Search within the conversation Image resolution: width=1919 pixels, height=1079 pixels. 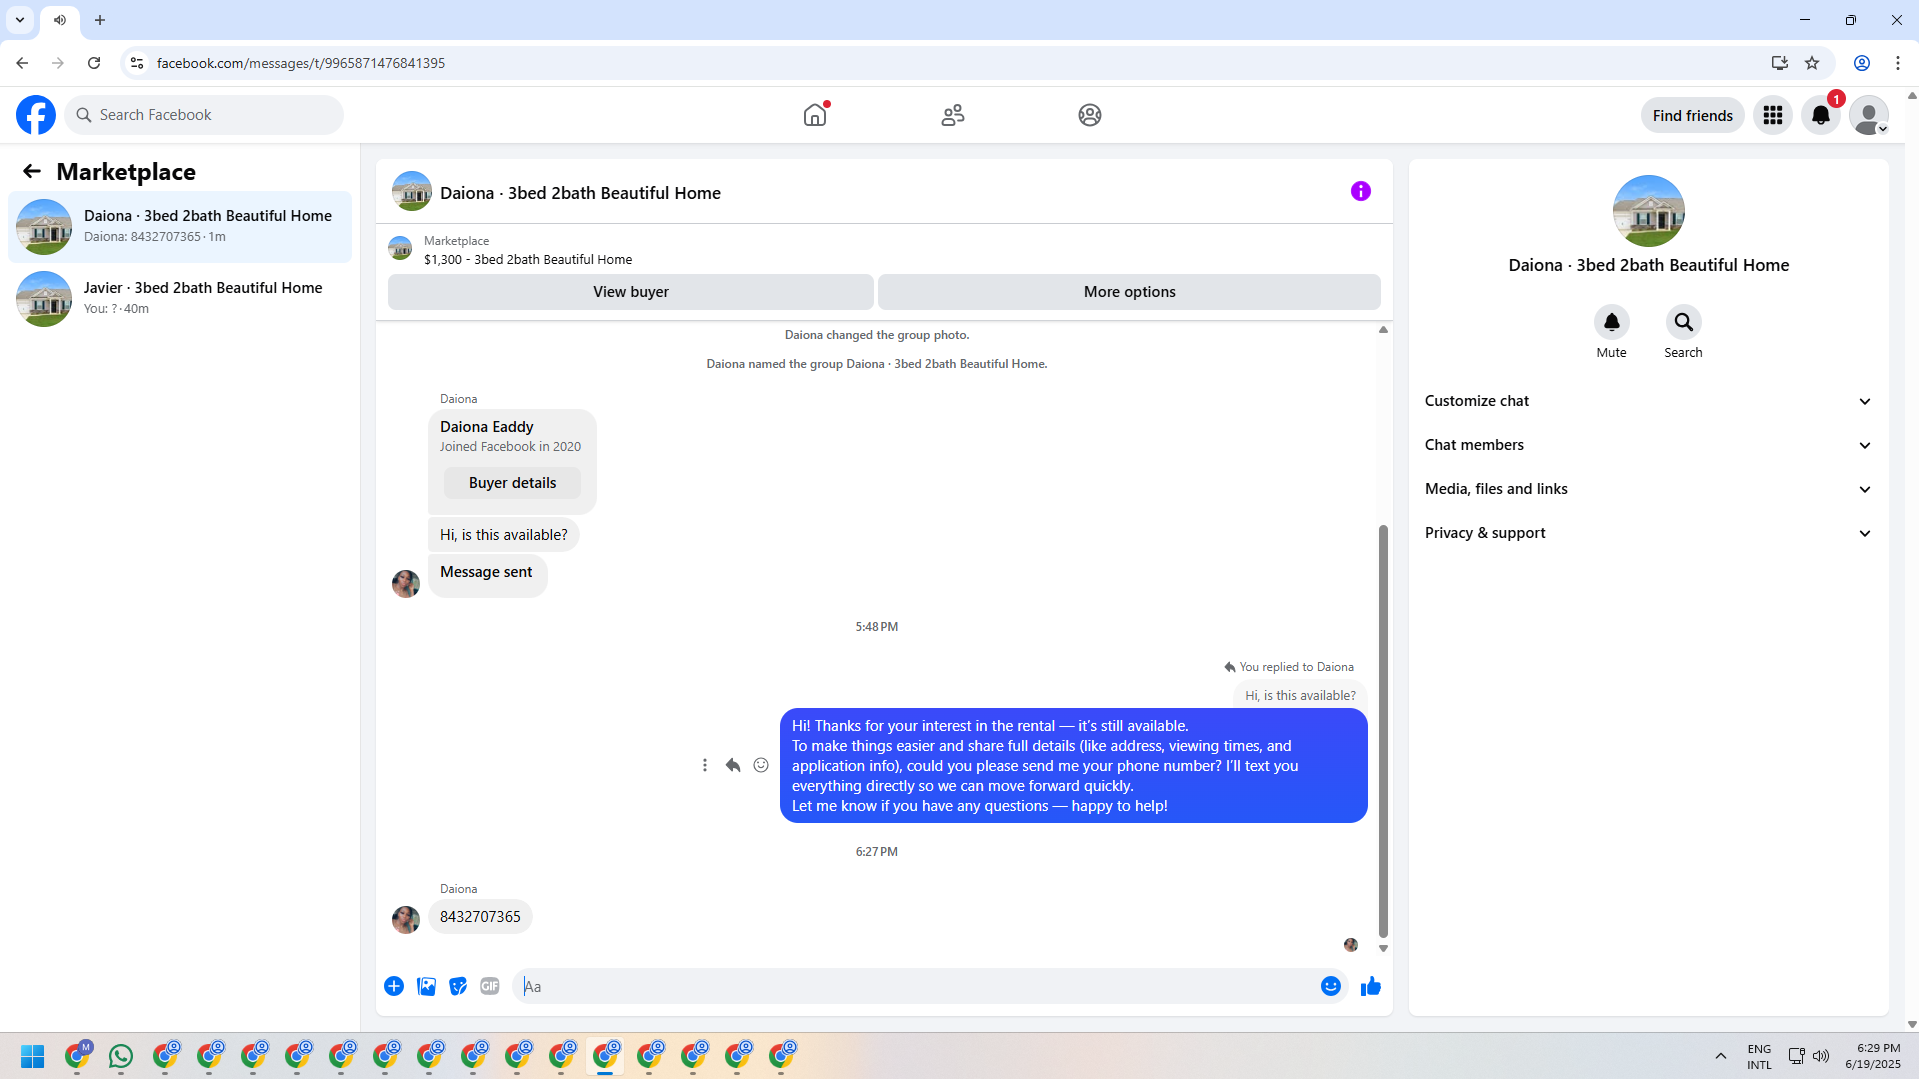(1684, 322)
